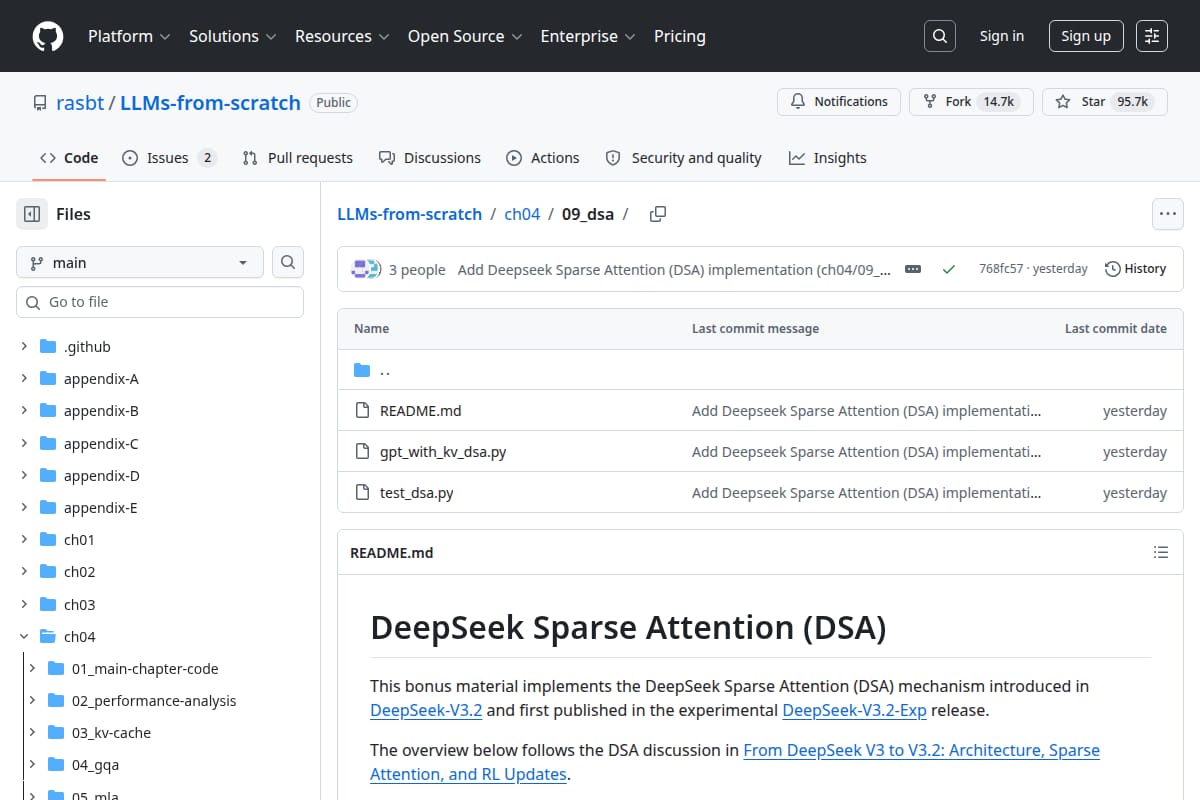Expand the appendix-C folder chevron
Image resolution: width=1200 pixels, height=800 pixels.
click(24, 443)
